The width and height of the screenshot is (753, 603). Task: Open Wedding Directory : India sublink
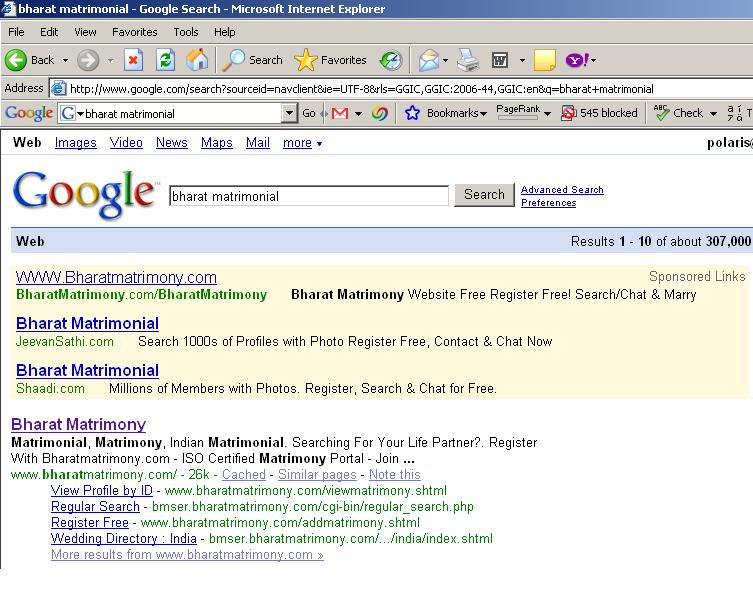123,538
